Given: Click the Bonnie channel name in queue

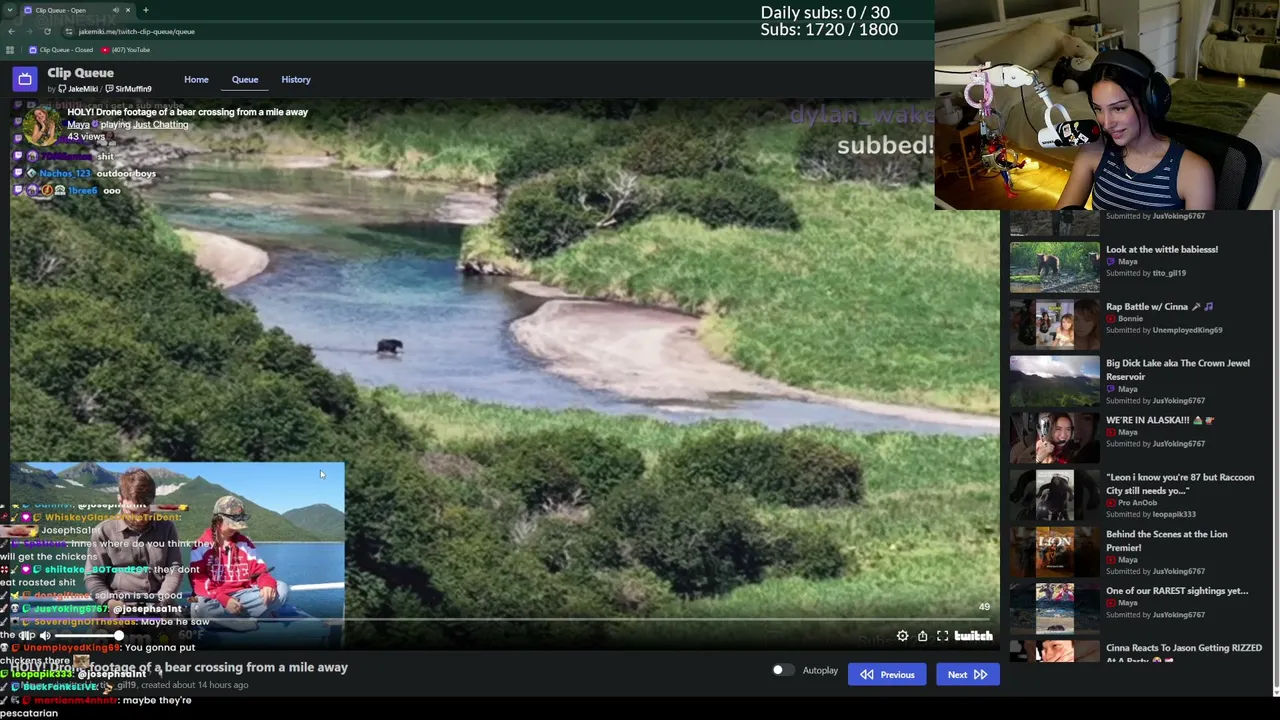Looking at the screenshot, I should pyautogui.click(x=1130, y=318).
